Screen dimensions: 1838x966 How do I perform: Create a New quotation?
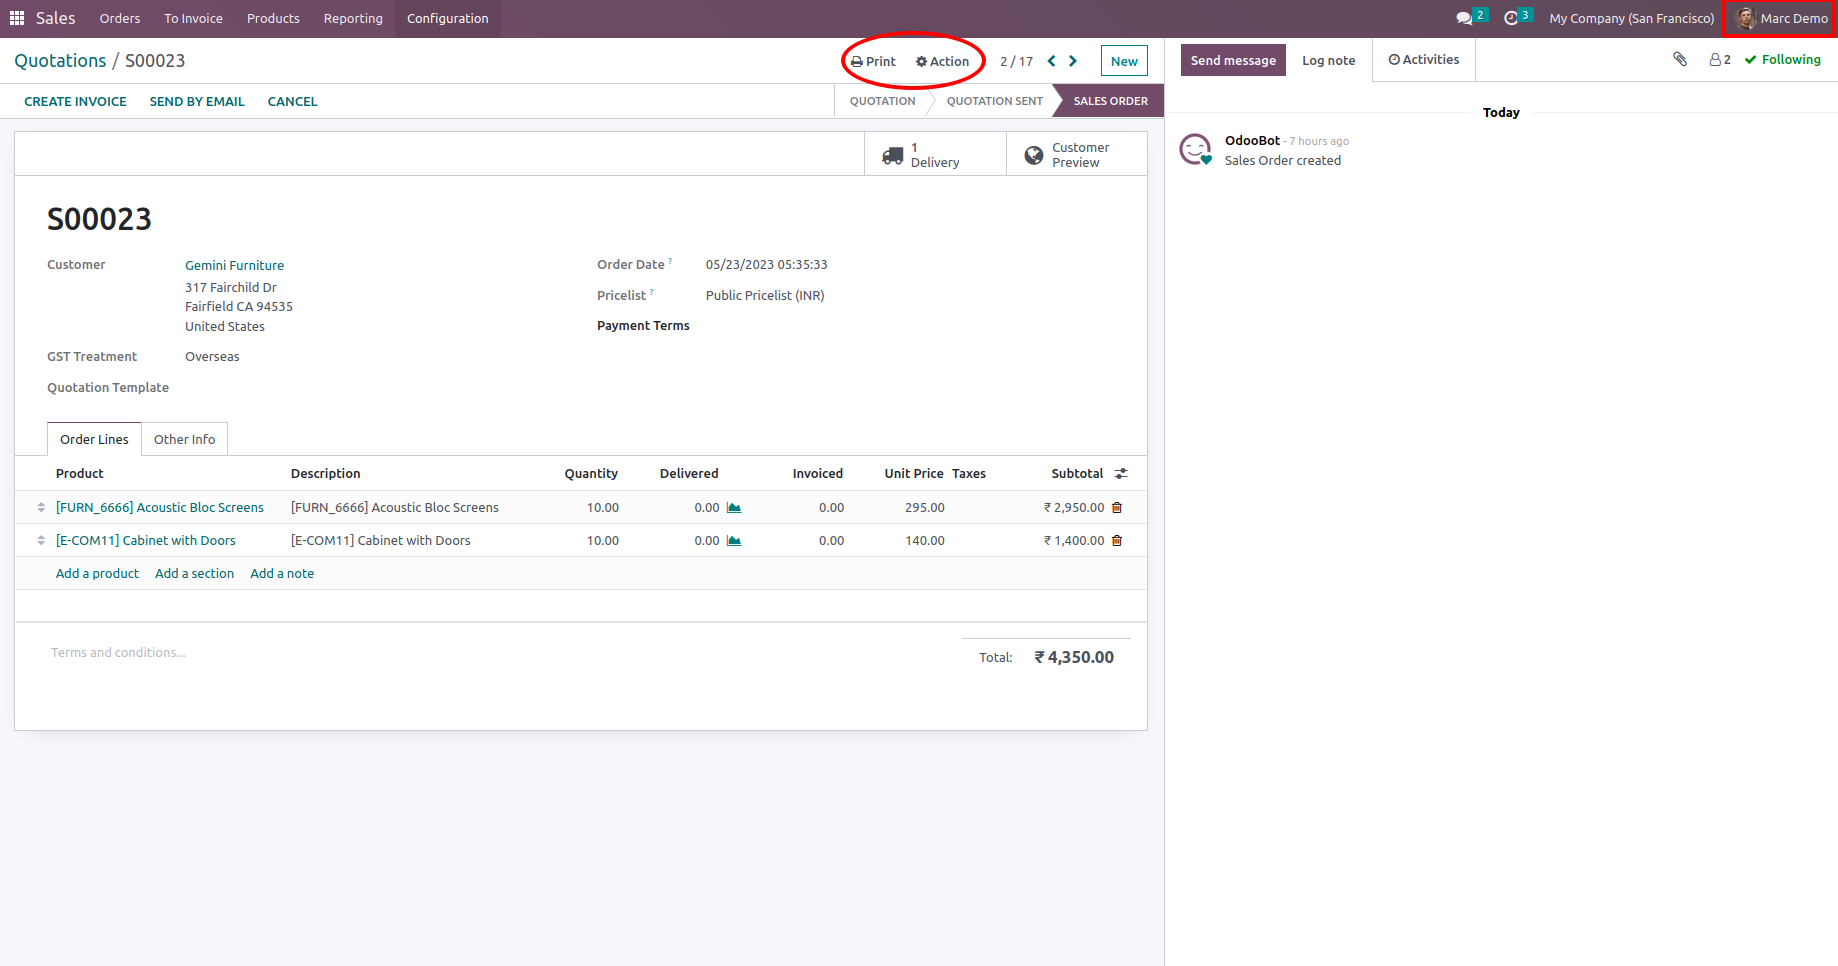1124,61
